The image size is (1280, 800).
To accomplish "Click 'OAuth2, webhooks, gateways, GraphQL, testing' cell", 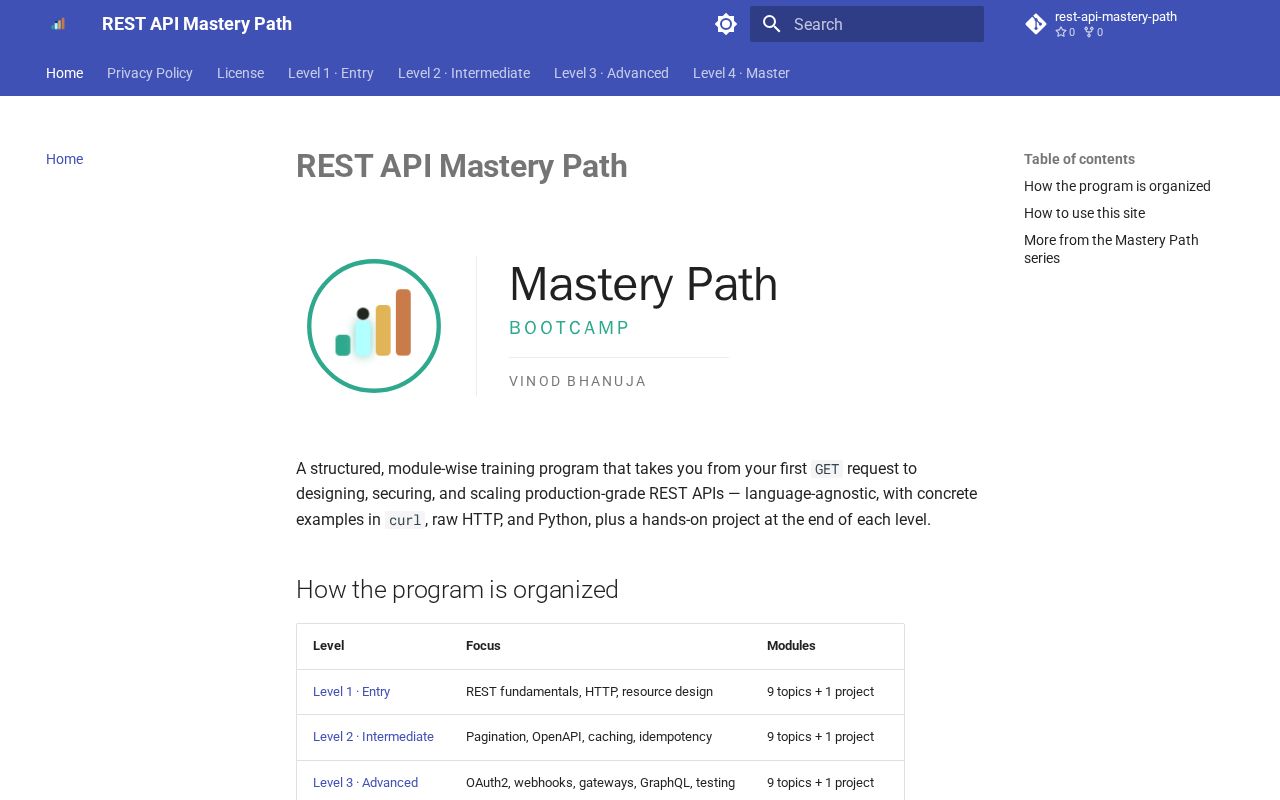I will 600,783.
